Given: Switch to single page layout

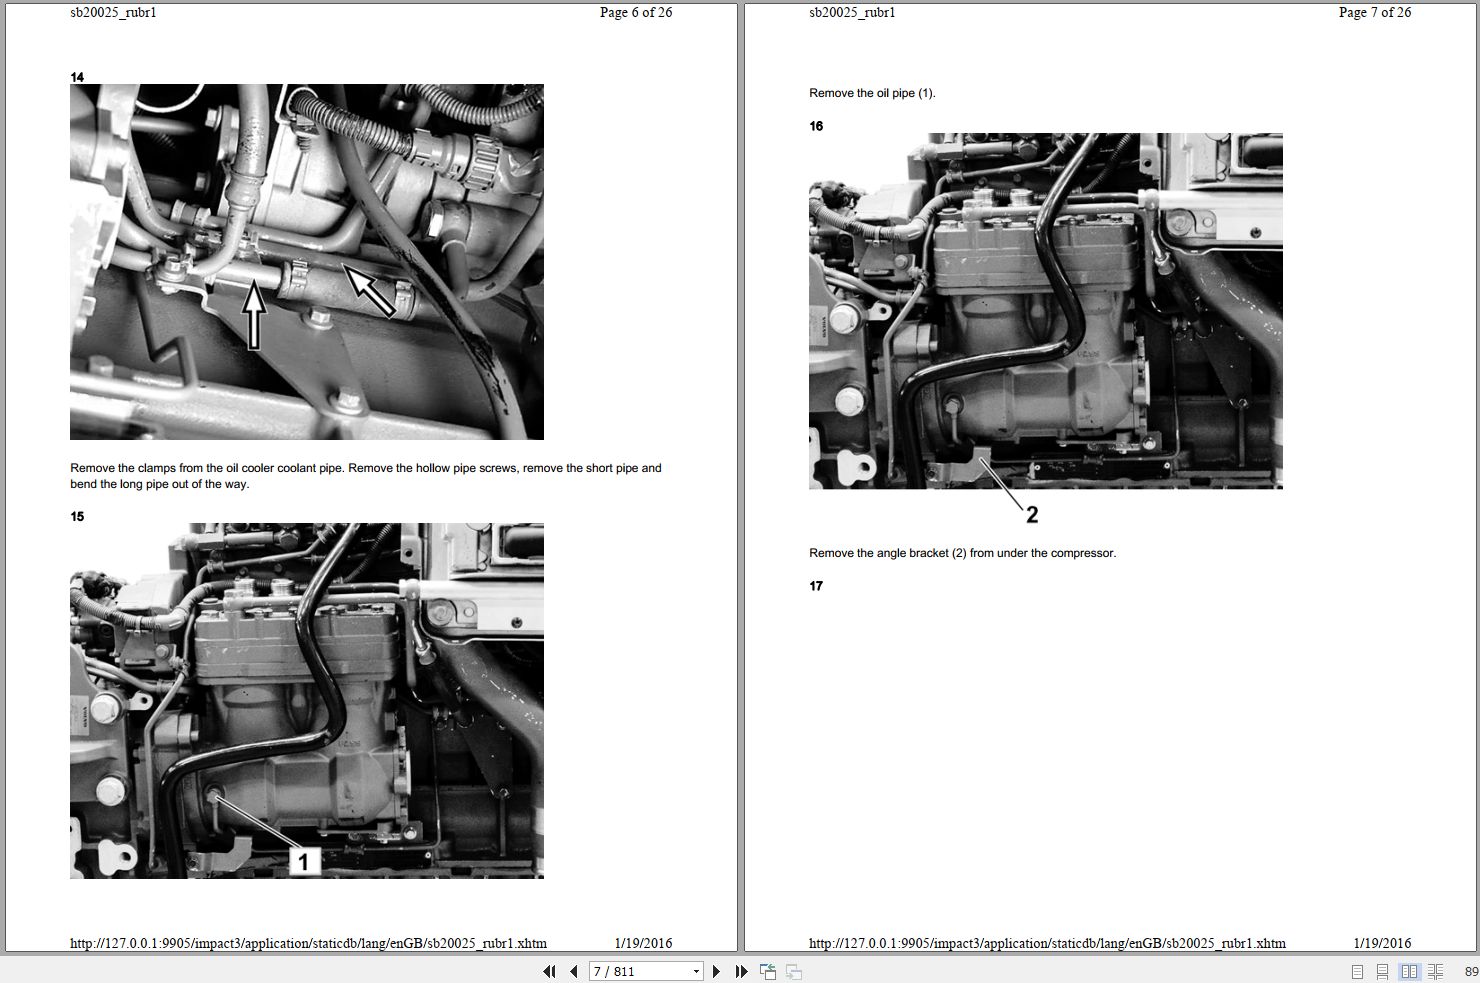Looking at the screenshot, I should coord(1357,971).
